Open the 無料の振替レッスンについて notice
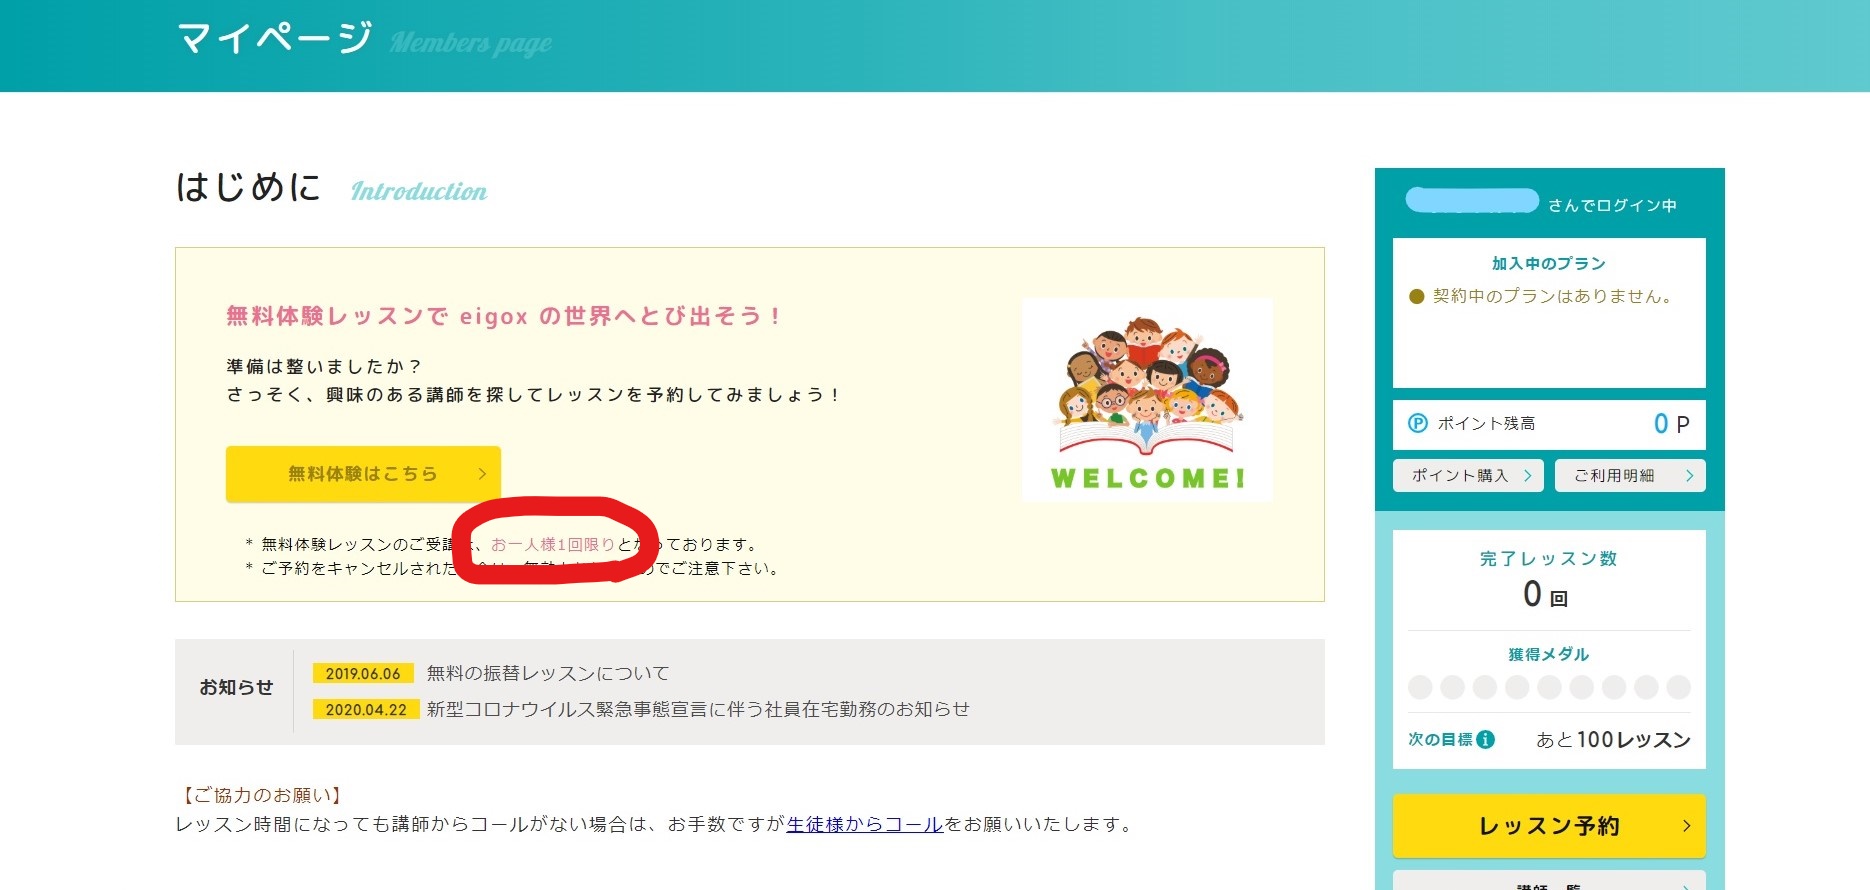 click(x=547, y=673)
